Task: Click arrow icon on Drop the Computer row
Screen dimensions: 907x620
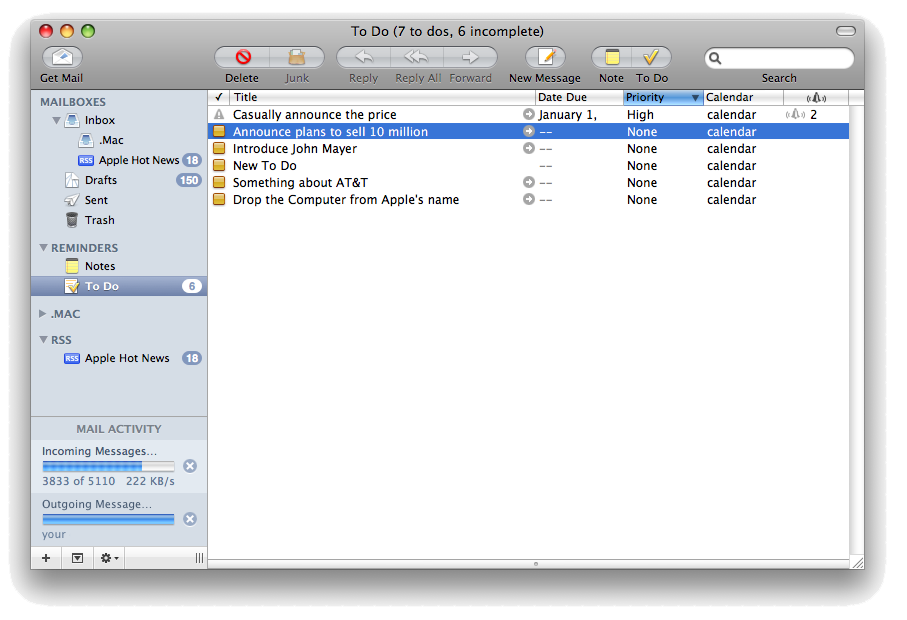Action: click(529, 200)
